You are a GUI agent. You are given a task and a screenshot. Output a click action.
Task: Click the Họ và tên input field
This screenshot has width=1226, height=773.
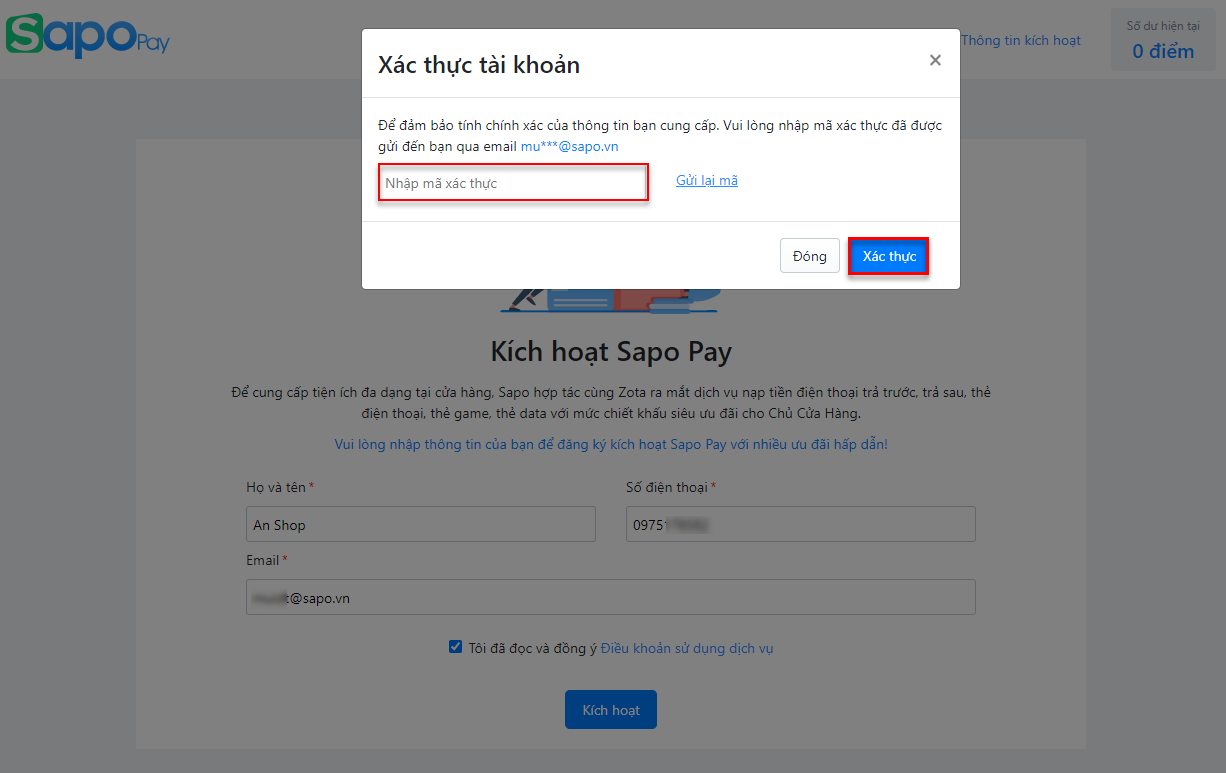[421, 524]
